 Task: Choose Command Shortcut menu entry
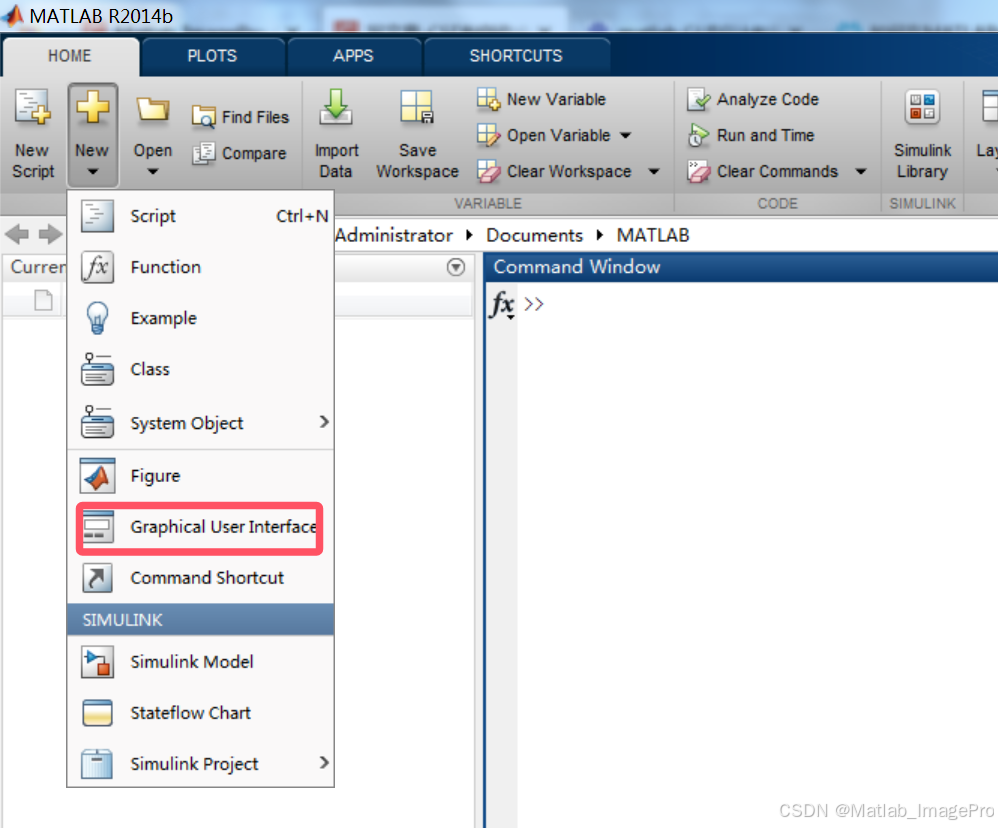click(200, 578)
